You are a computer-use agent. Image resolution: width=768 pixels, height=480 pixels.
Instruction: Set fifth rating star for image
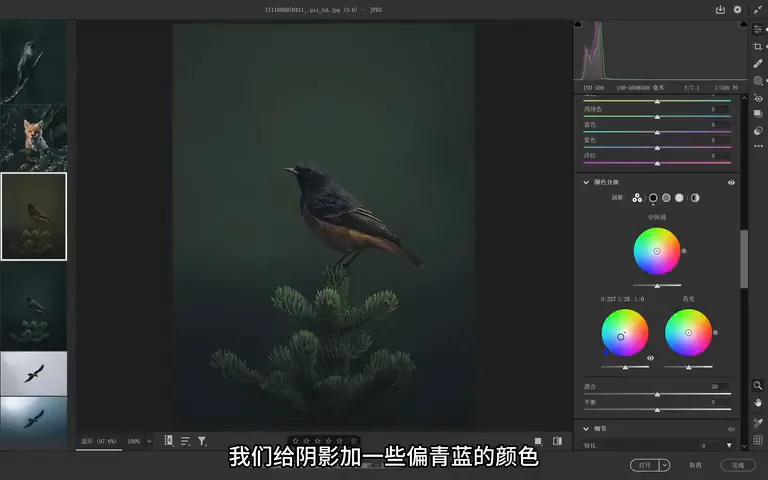click(339, 441)
